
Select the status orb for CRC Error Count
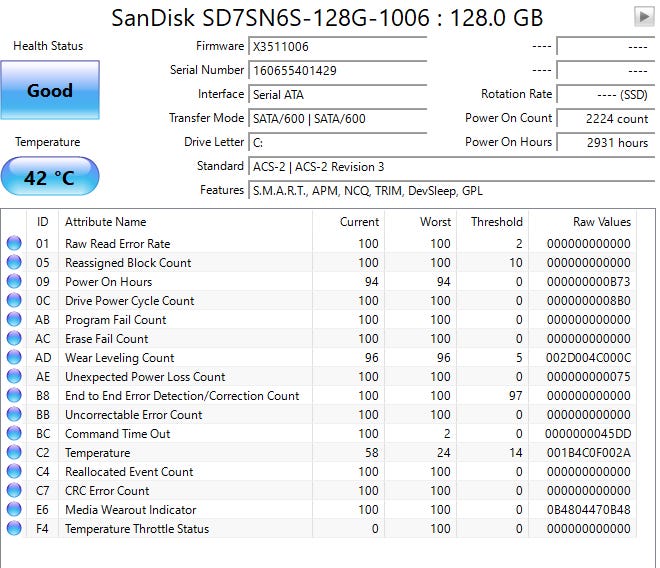pyautogui.click(x=14, y=490)
